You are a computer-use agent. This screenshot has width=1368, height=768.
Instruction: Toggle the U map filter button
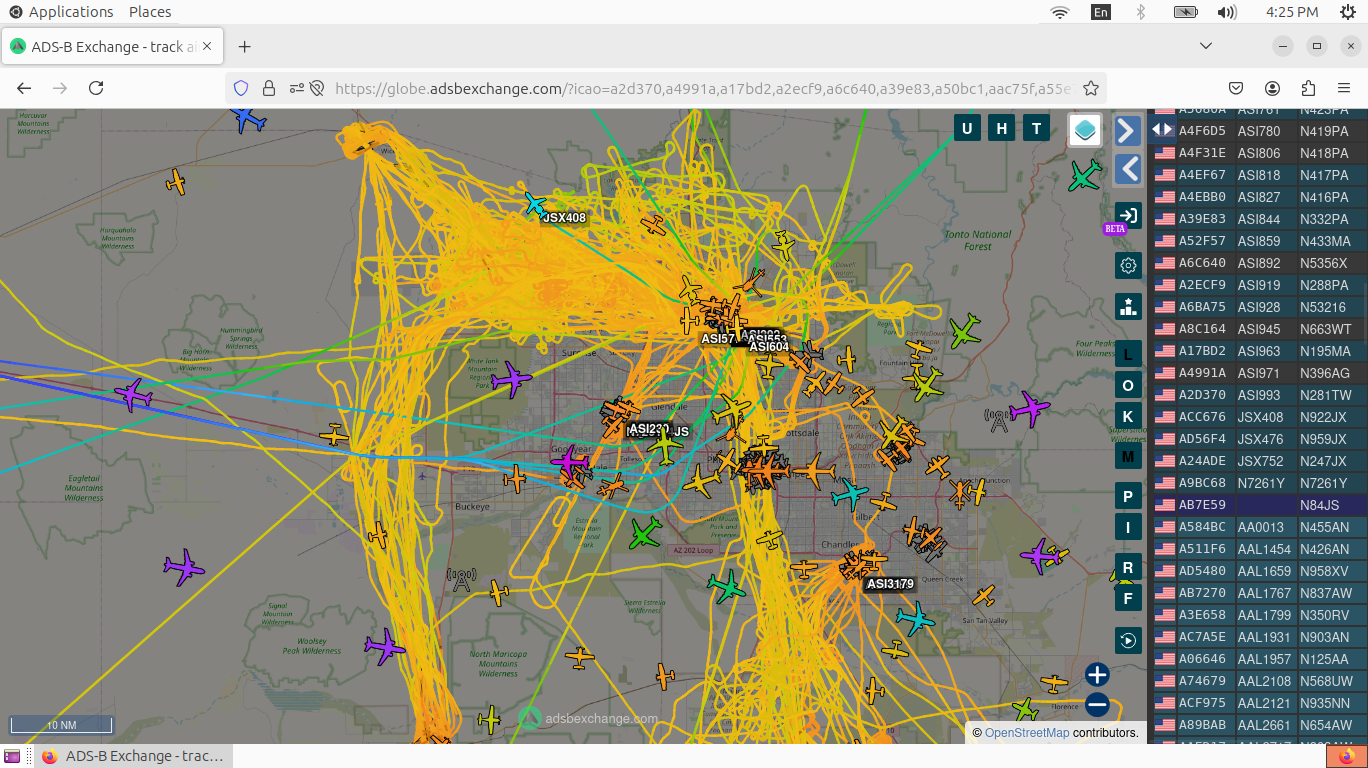[x=967, y=128]
